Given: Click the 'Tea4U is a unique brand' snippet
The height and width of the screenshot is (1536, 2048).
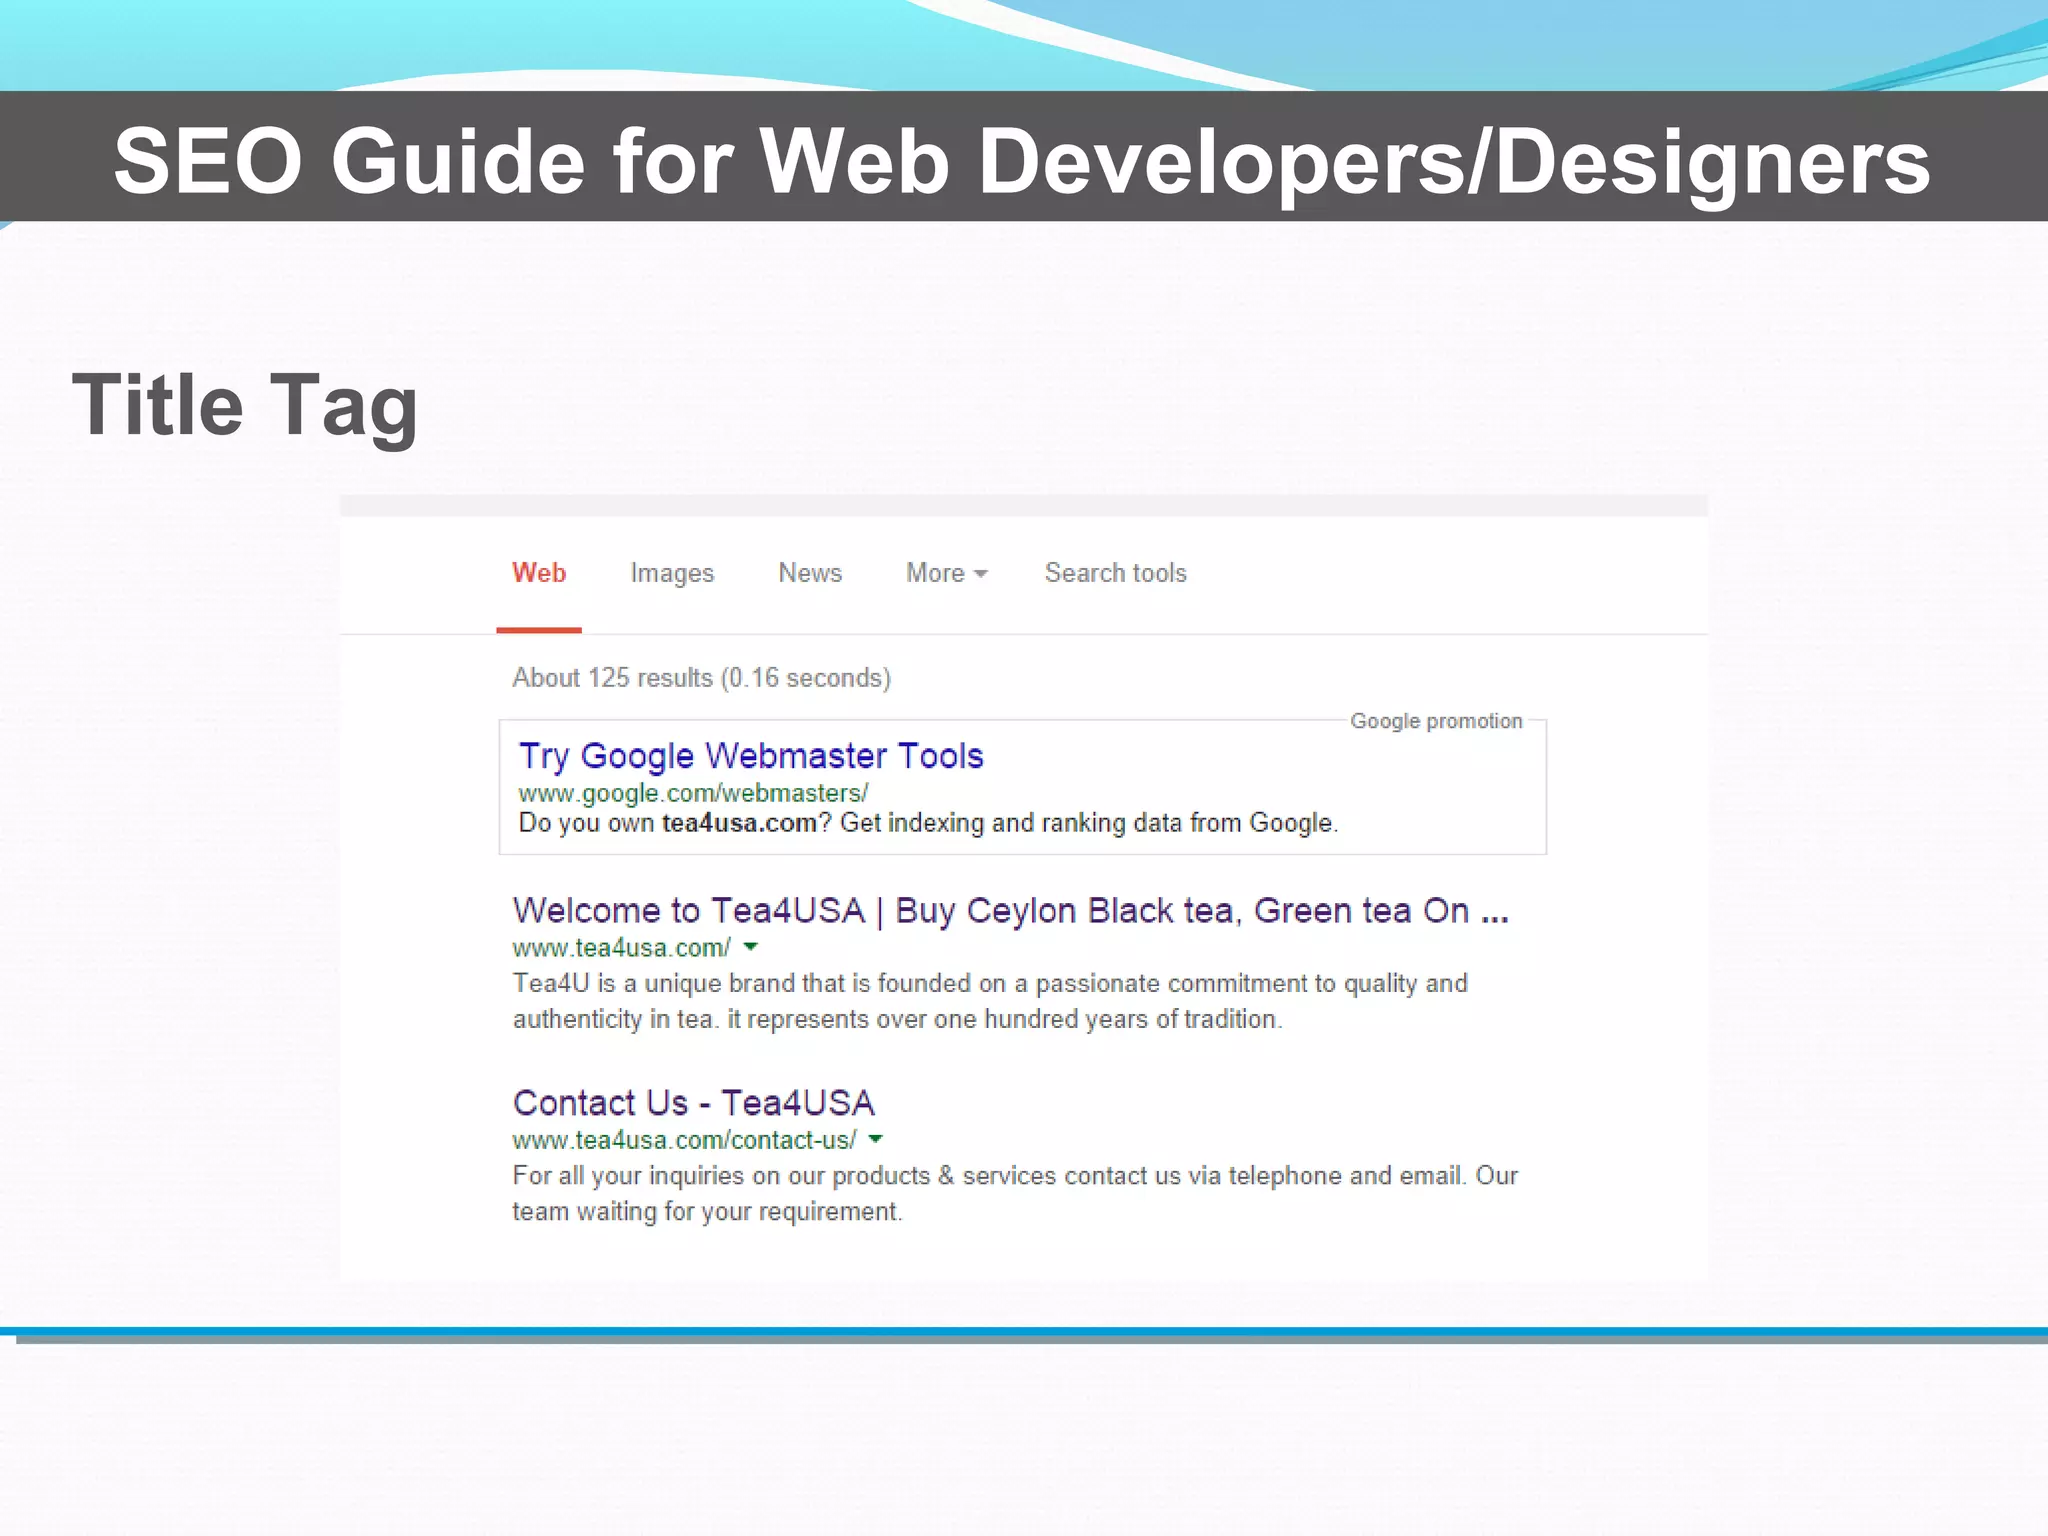Looking at the screenshot, I should pos(990,1001).
